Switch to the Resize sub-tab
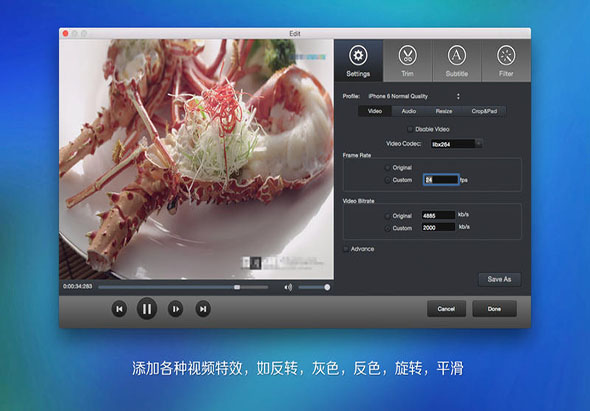The height and width of the screenshot is (411, 590). tap(444, 111)
